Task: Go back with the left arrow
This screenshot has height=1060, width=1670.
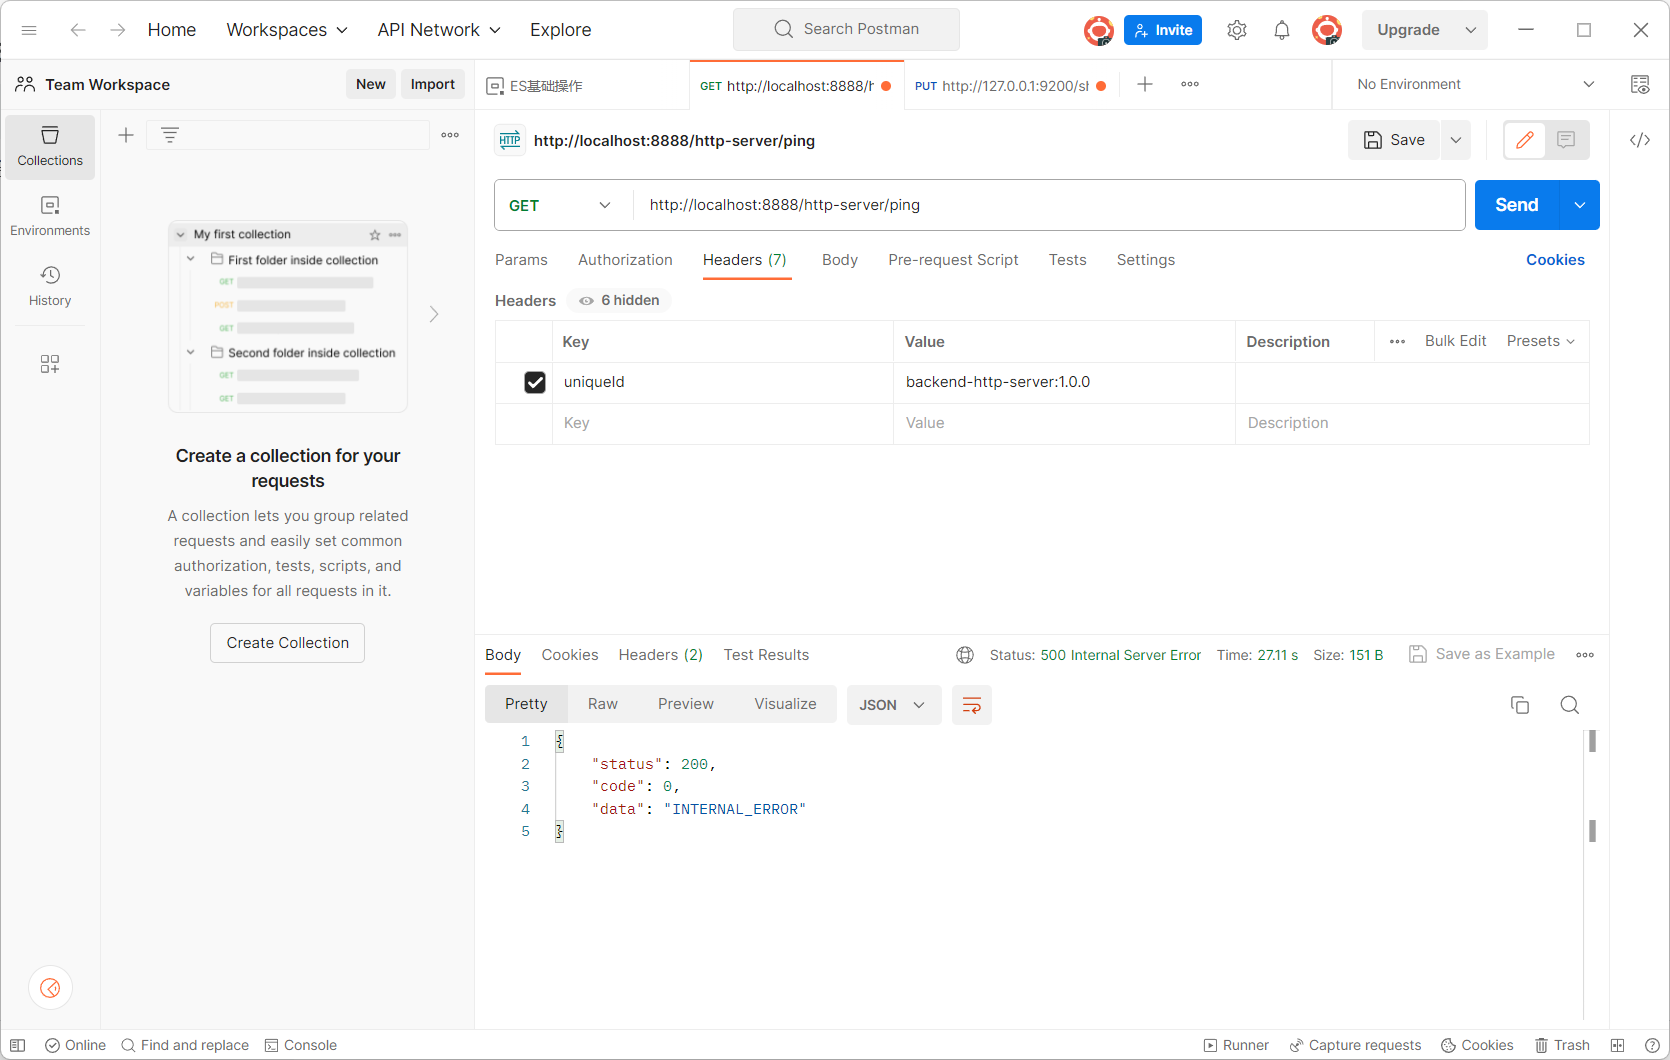Action: point(78,30)
